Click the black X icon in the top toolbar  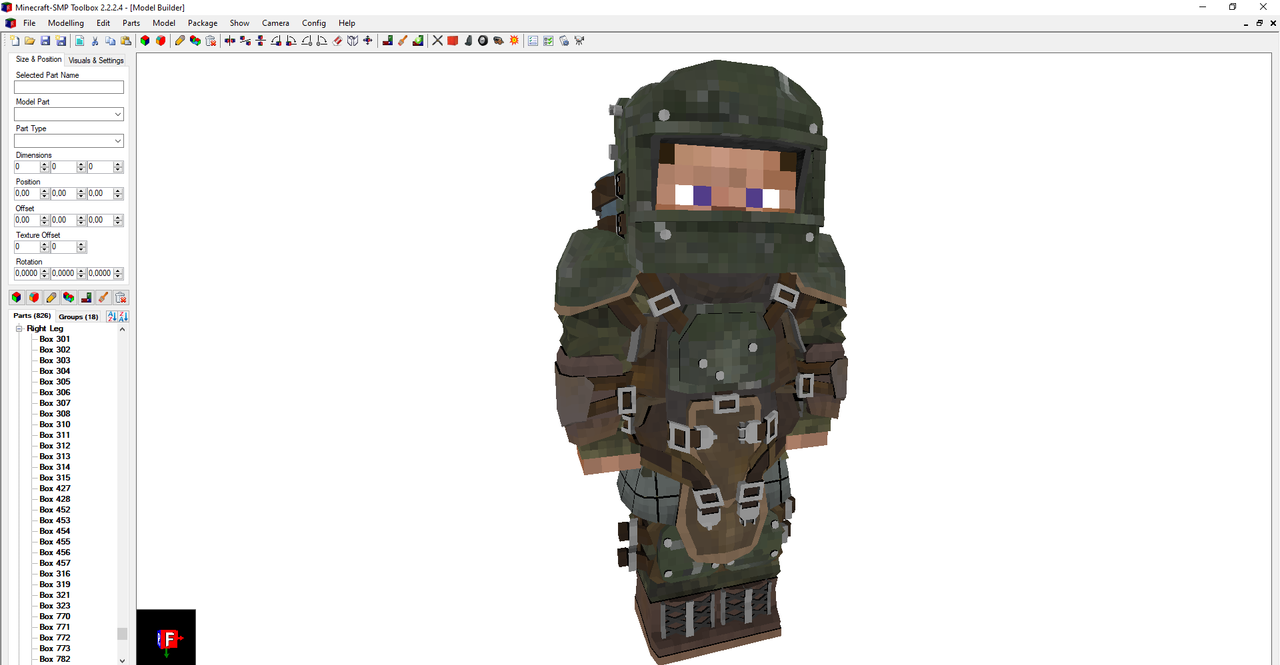click(x=437, y=41)
